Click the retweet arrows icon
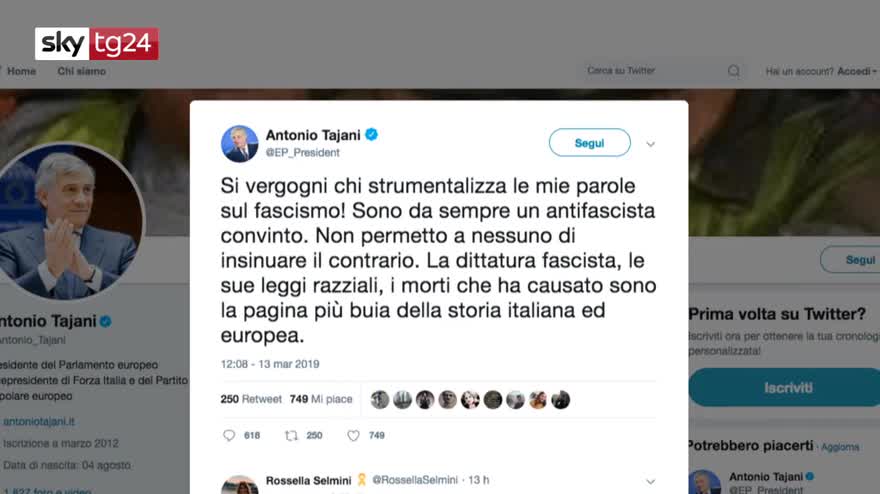The width and height of the screenshot is (880, 494). click(291, 435)
